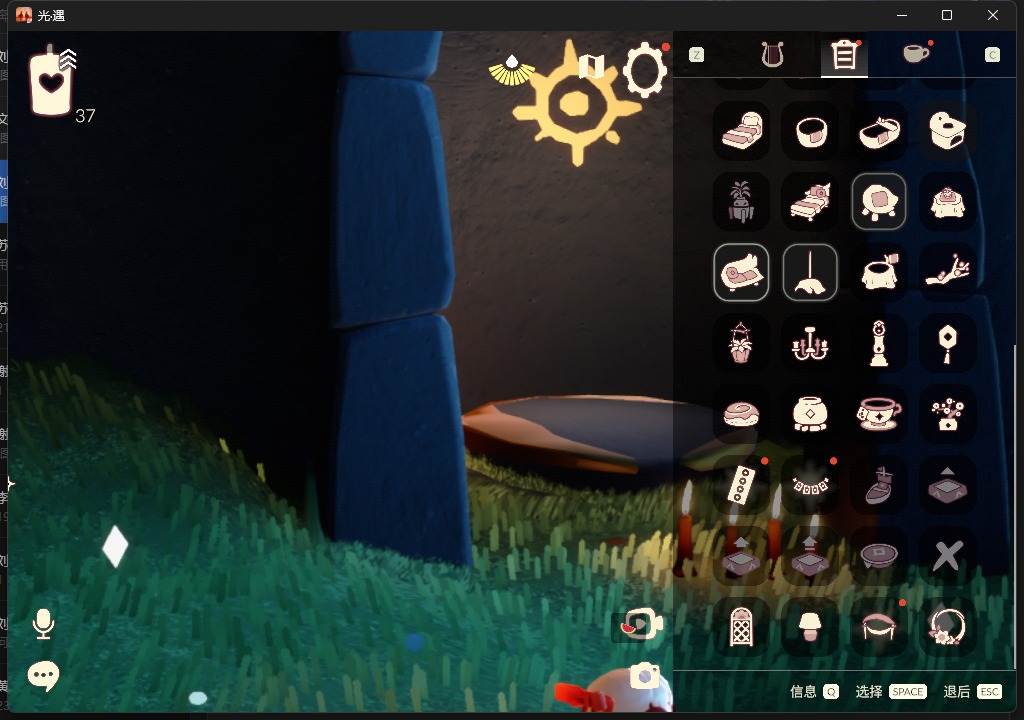Switch to the harp instruments tab

772,55
